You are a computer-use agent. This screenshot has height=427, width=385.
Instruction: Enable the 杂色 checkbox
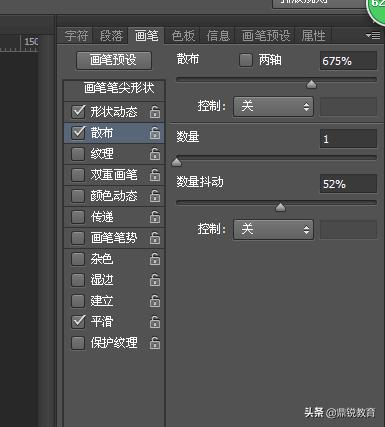[78, 259]
